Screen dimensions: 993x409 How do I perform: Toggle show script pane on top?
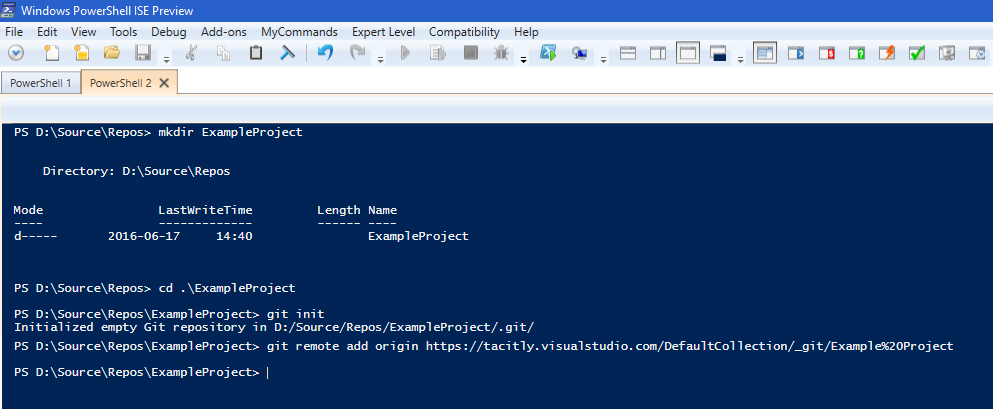629,53
